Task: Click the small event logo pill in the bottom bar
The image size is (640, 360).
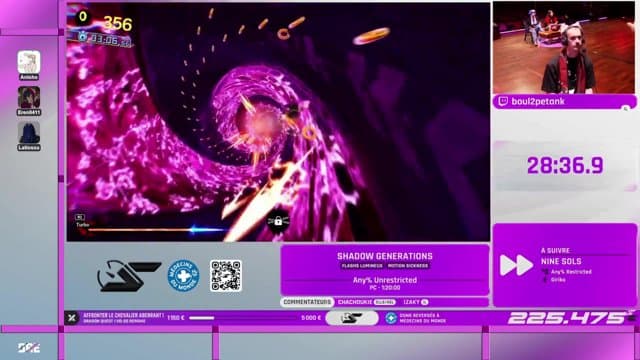Action: click(x=352, y=318)
